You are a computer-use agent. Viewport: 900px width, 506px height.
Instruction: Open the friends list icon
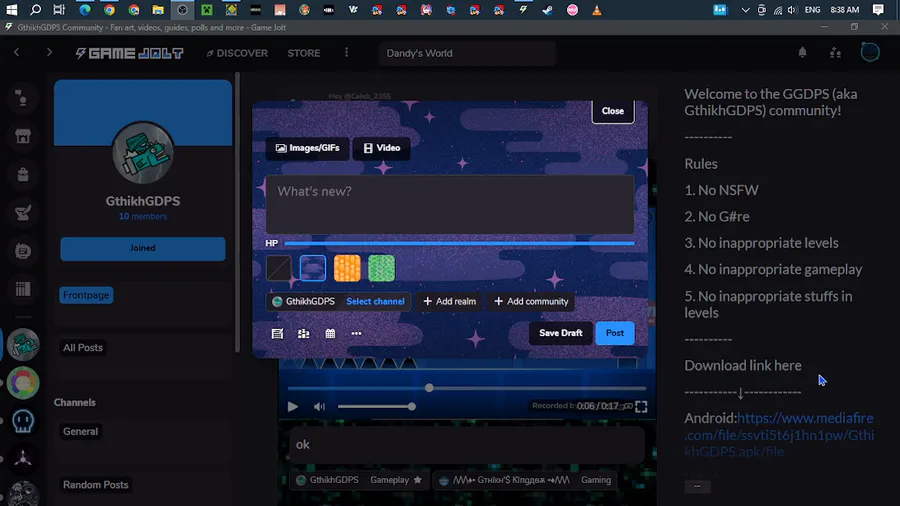[x=835, y=53]
